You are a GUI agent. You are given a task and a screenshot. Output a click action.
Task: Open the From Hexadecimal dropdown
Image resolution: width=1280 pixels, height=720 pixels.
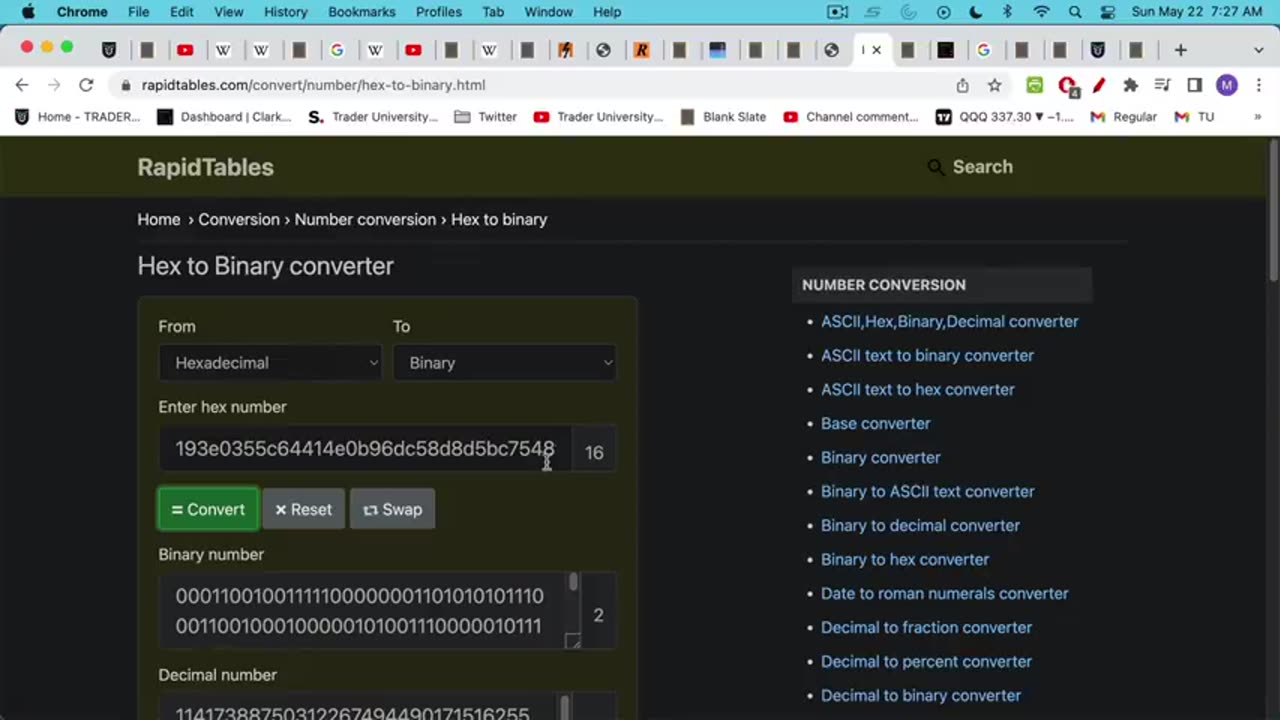[x=270, y=363]
